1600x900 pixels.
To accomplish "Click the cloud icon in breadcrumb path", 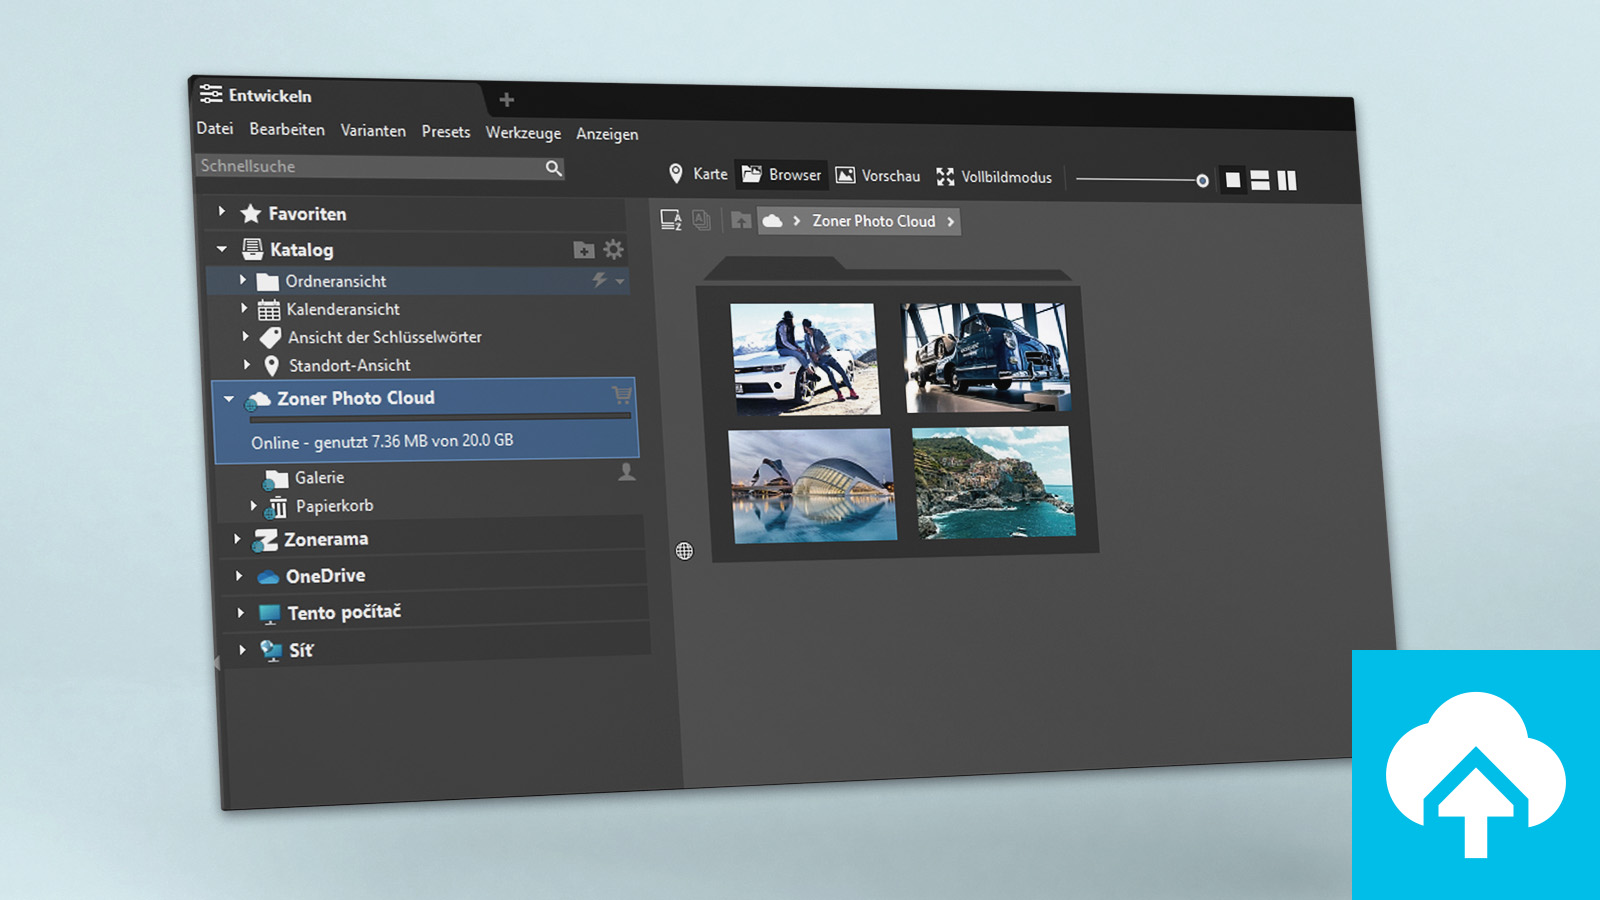I will [772, 221].
